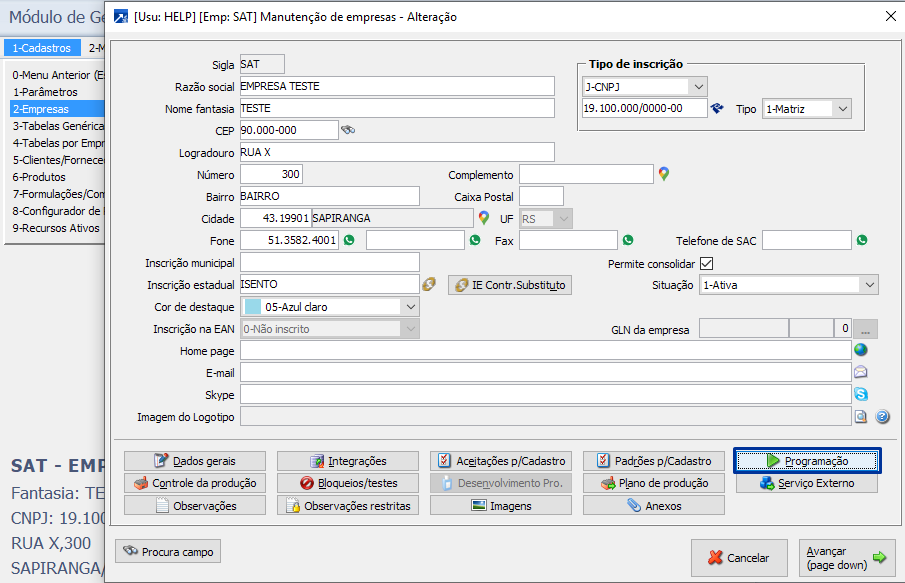905x583 pixels.
Task: Open the 1-Cadastros menu tab
Action: [x=41, y=47]
